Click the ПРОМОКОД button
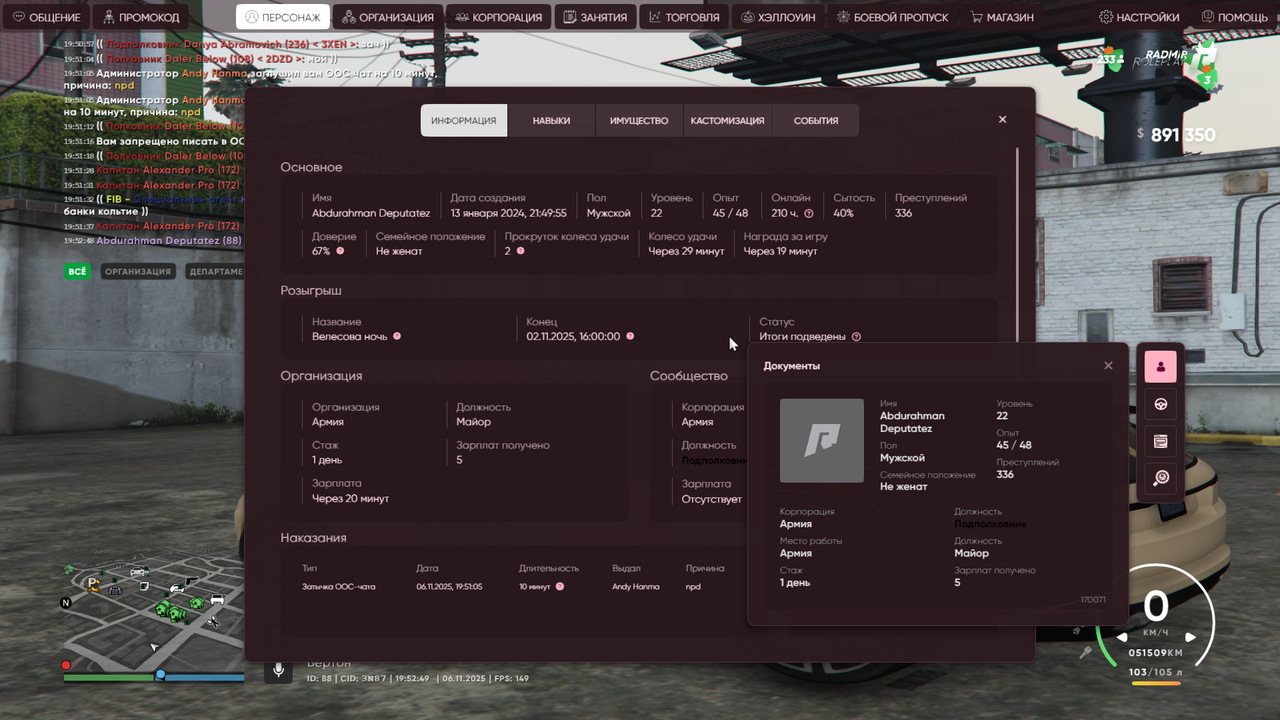 point(140,16)
